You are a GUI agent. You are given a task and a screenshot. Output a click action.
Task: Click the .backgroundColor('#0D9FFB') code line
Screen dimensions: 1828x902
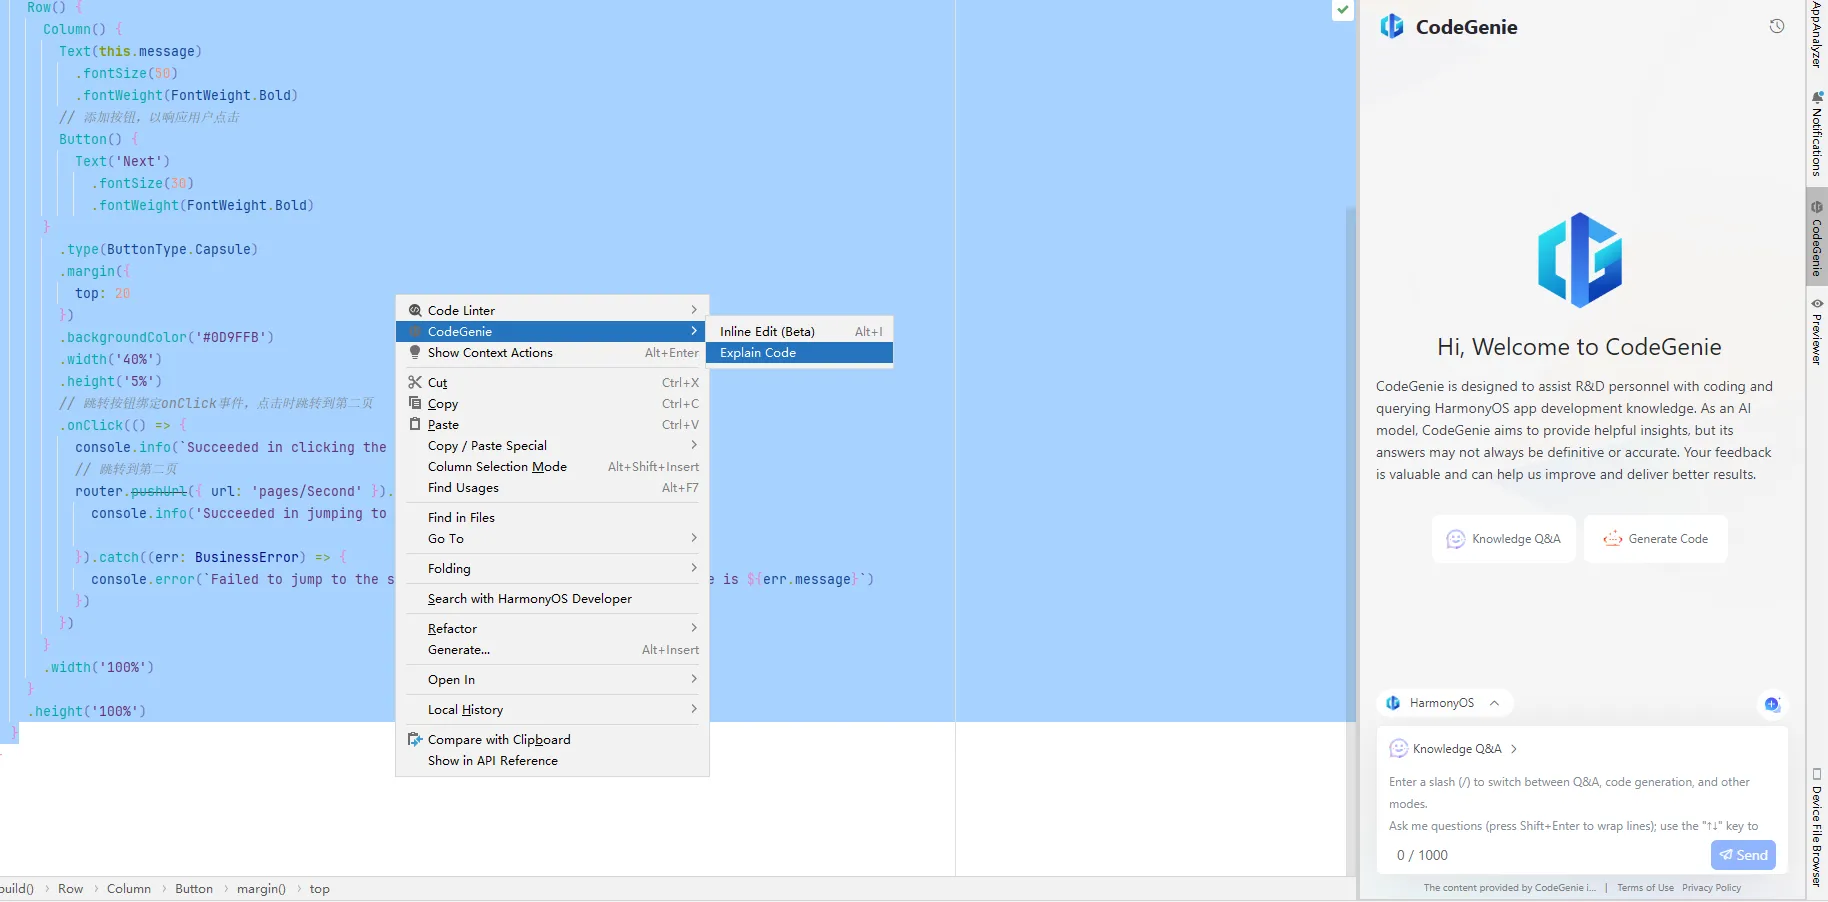(166, 337)
